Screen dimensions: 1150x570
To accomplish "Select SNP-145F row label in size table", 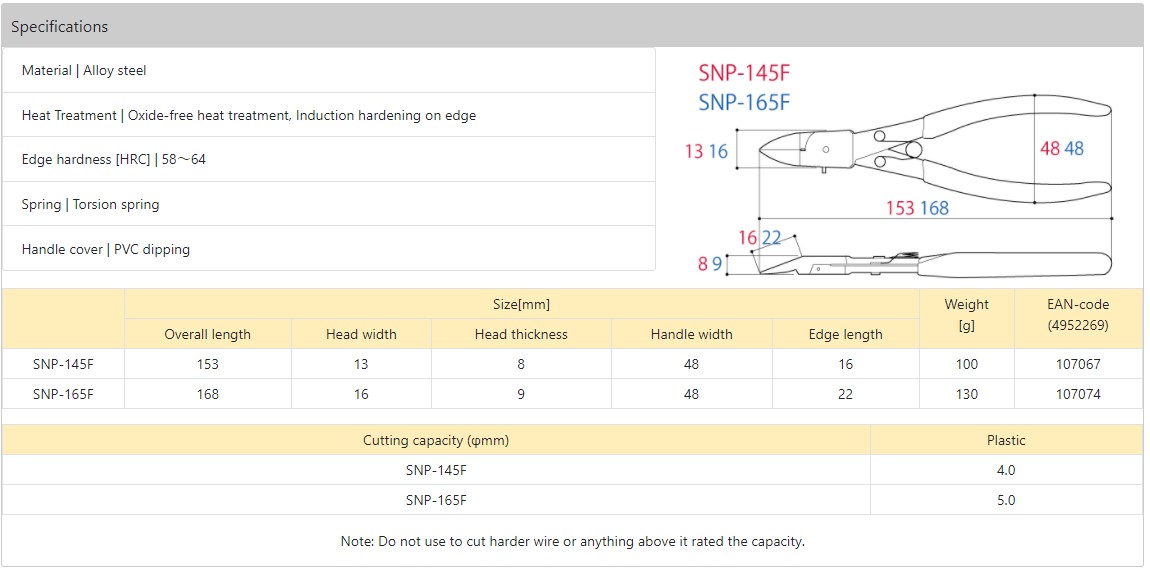I will click(63, 364).
